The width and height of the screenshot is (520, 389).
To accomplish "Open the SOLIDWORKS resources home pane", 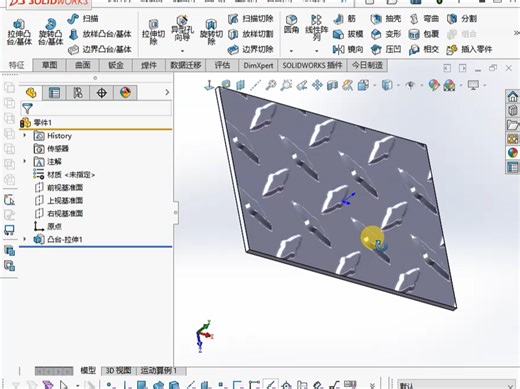I will 513,97.
